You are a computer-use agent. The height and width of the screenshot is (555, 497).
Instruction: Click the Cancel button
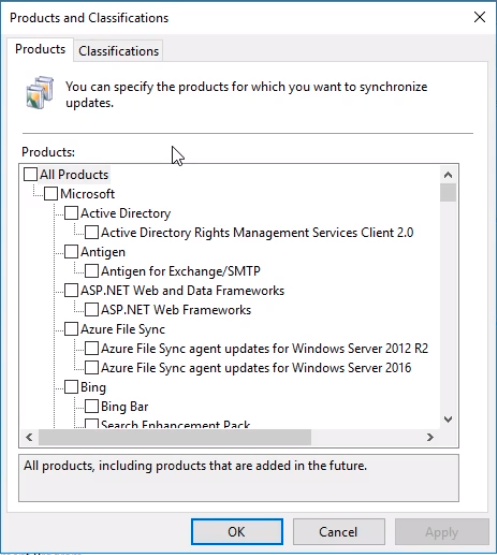coord(338,532)
